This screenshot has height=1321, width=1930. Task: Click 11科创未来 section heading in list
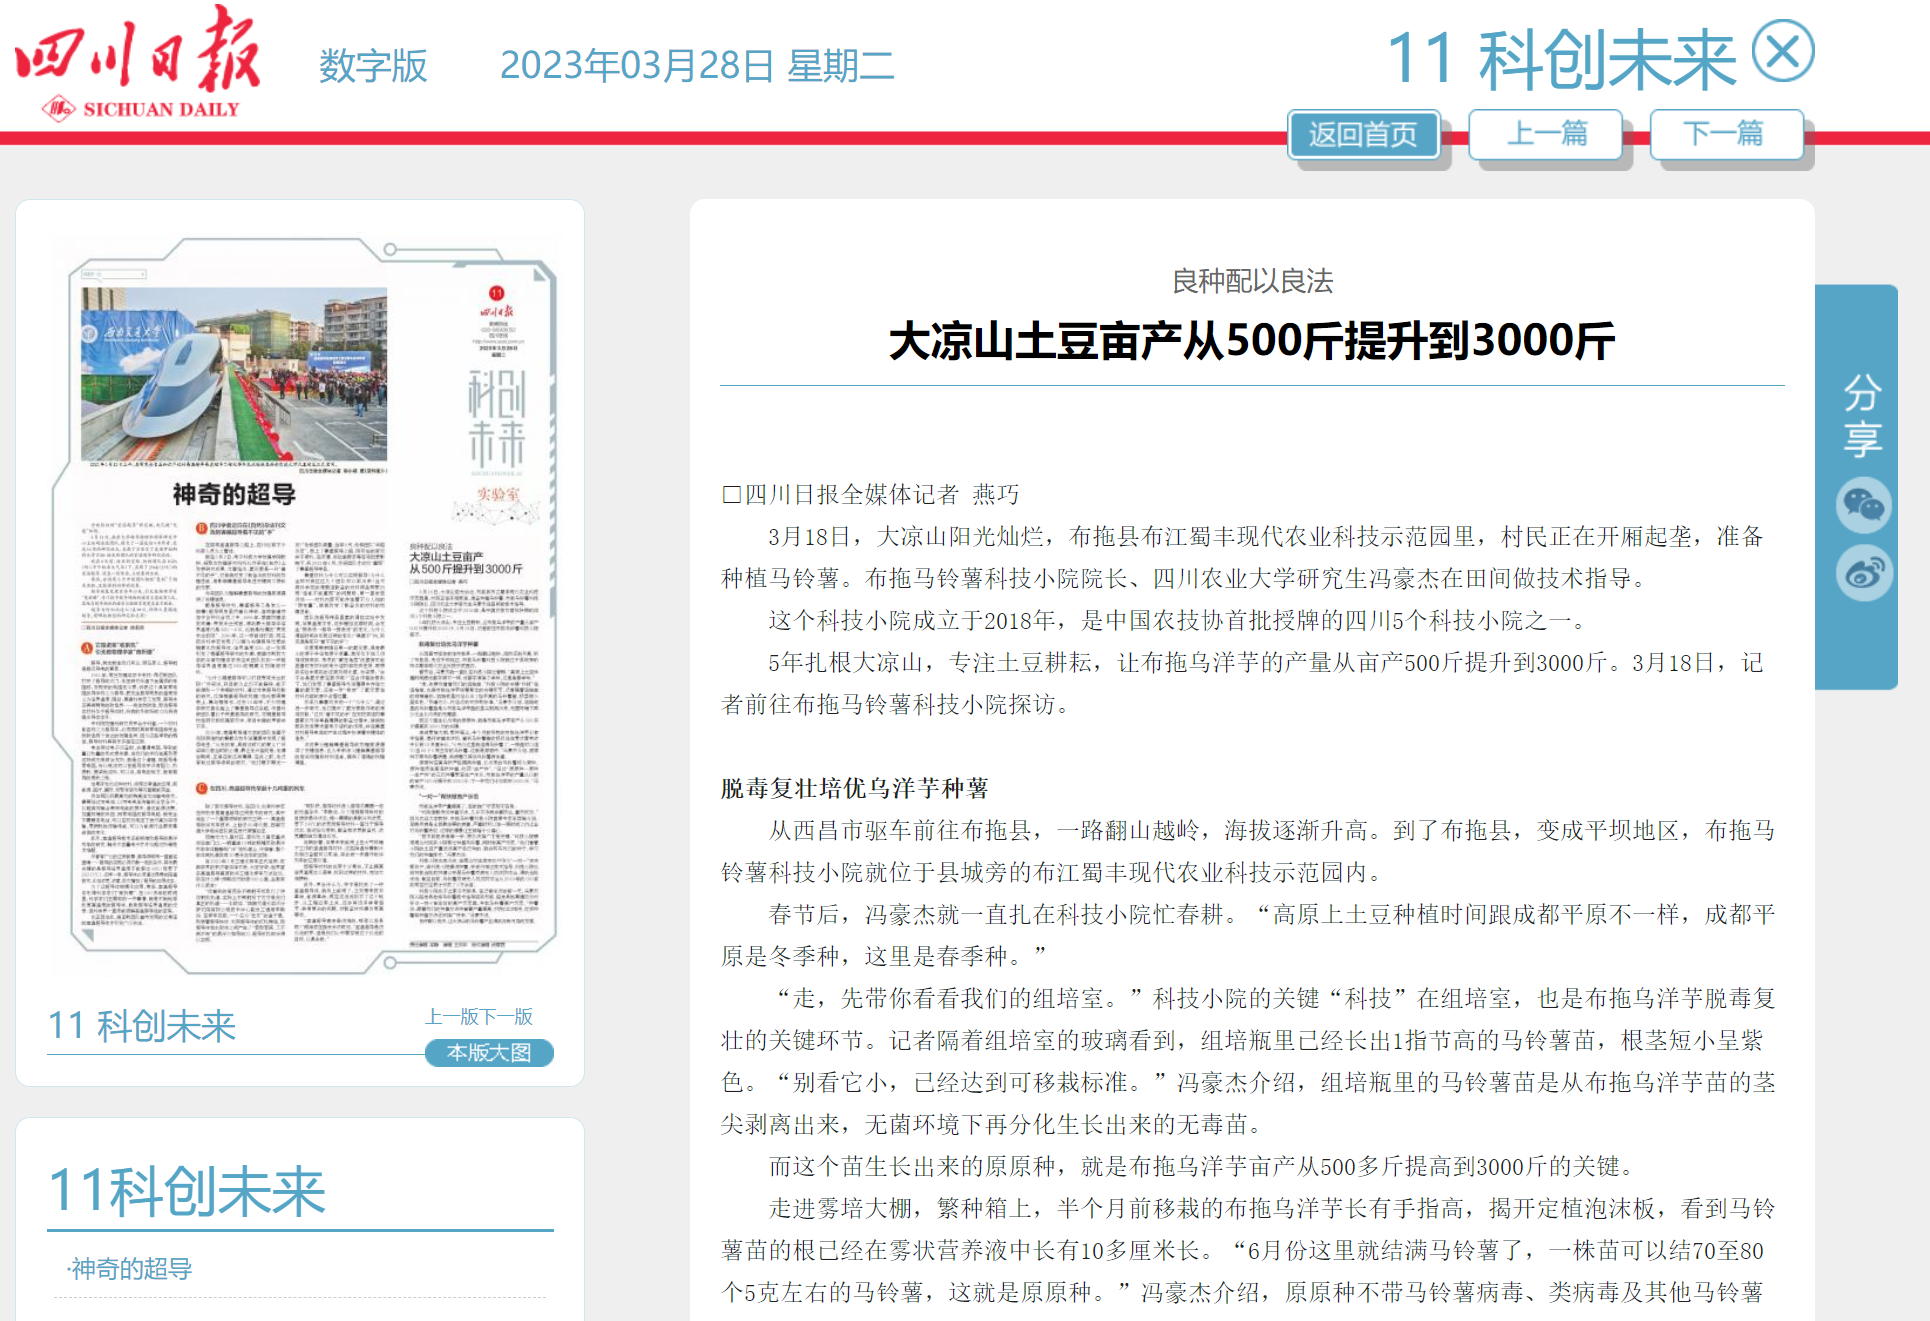(187, 1191)
